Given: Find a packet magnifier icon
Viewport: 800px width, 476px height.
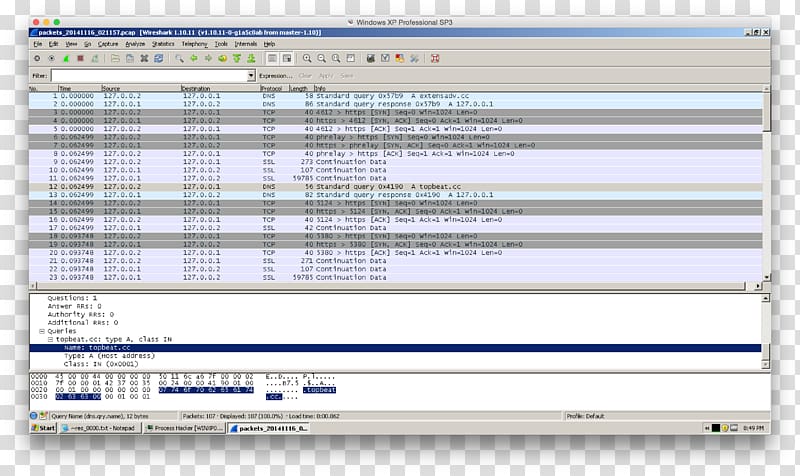Looking at the screenshot, I should [179, 59].
